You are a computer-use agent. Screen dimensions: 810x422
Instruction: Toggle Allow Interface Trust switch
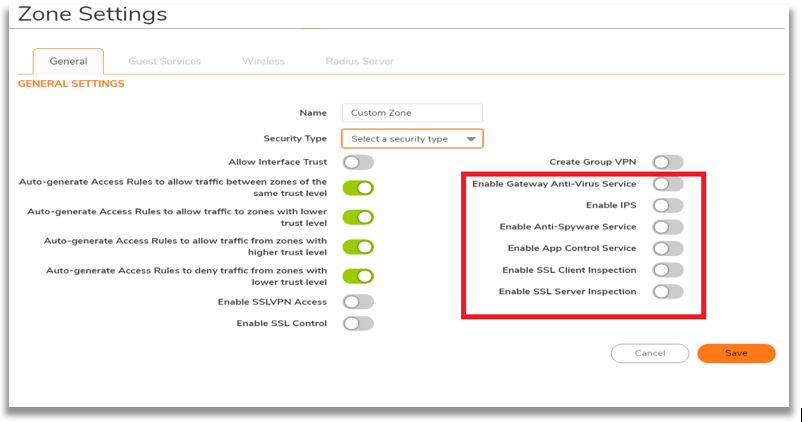point(358,162)
